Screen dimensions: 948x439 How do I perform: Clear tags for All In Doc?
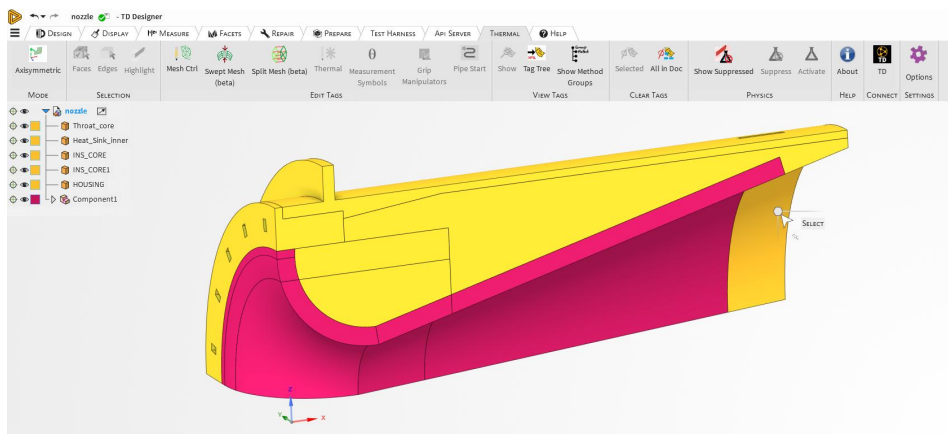tap(666, 59)
